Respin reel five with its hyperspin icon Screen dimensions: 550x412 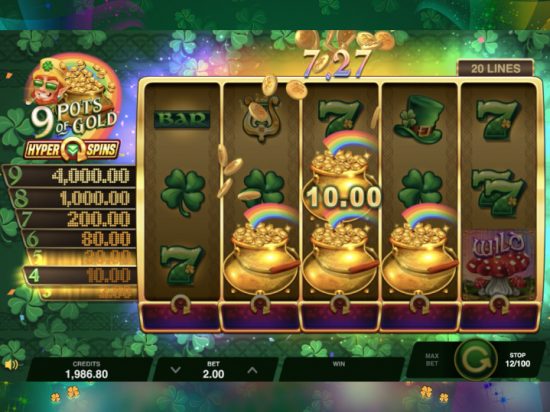(x=499, y=304)
